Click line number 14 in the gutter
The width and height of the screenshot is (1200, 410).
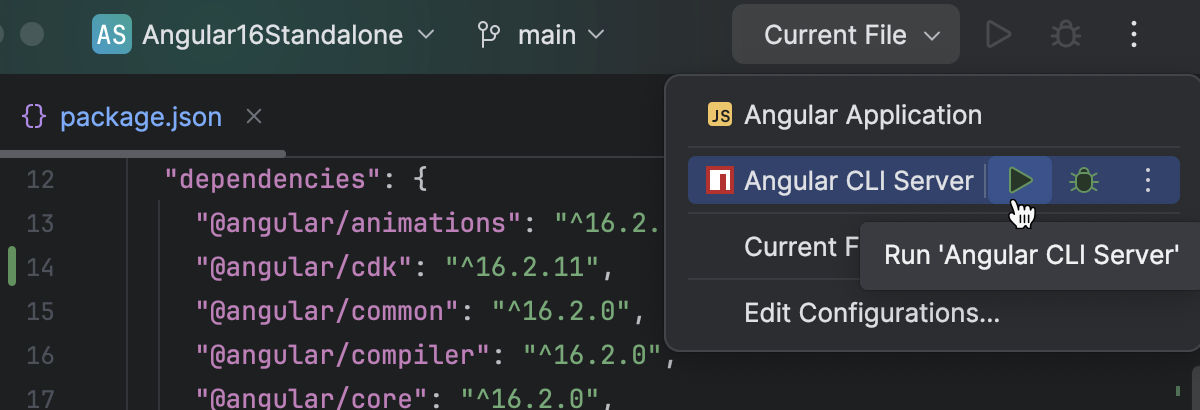(x=40, y=267)
